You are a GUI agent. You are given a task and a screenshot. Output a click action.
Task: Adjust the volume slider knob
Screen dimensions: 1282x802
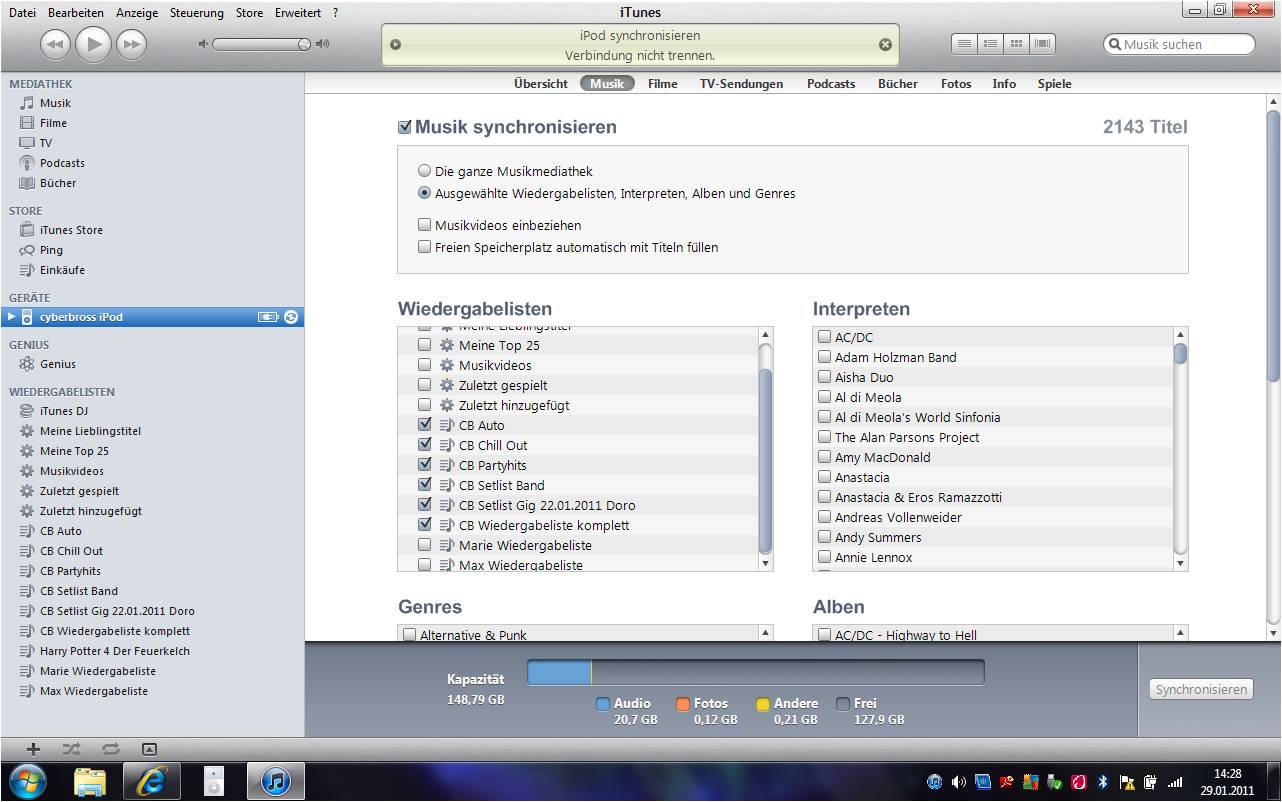[304, 44]
